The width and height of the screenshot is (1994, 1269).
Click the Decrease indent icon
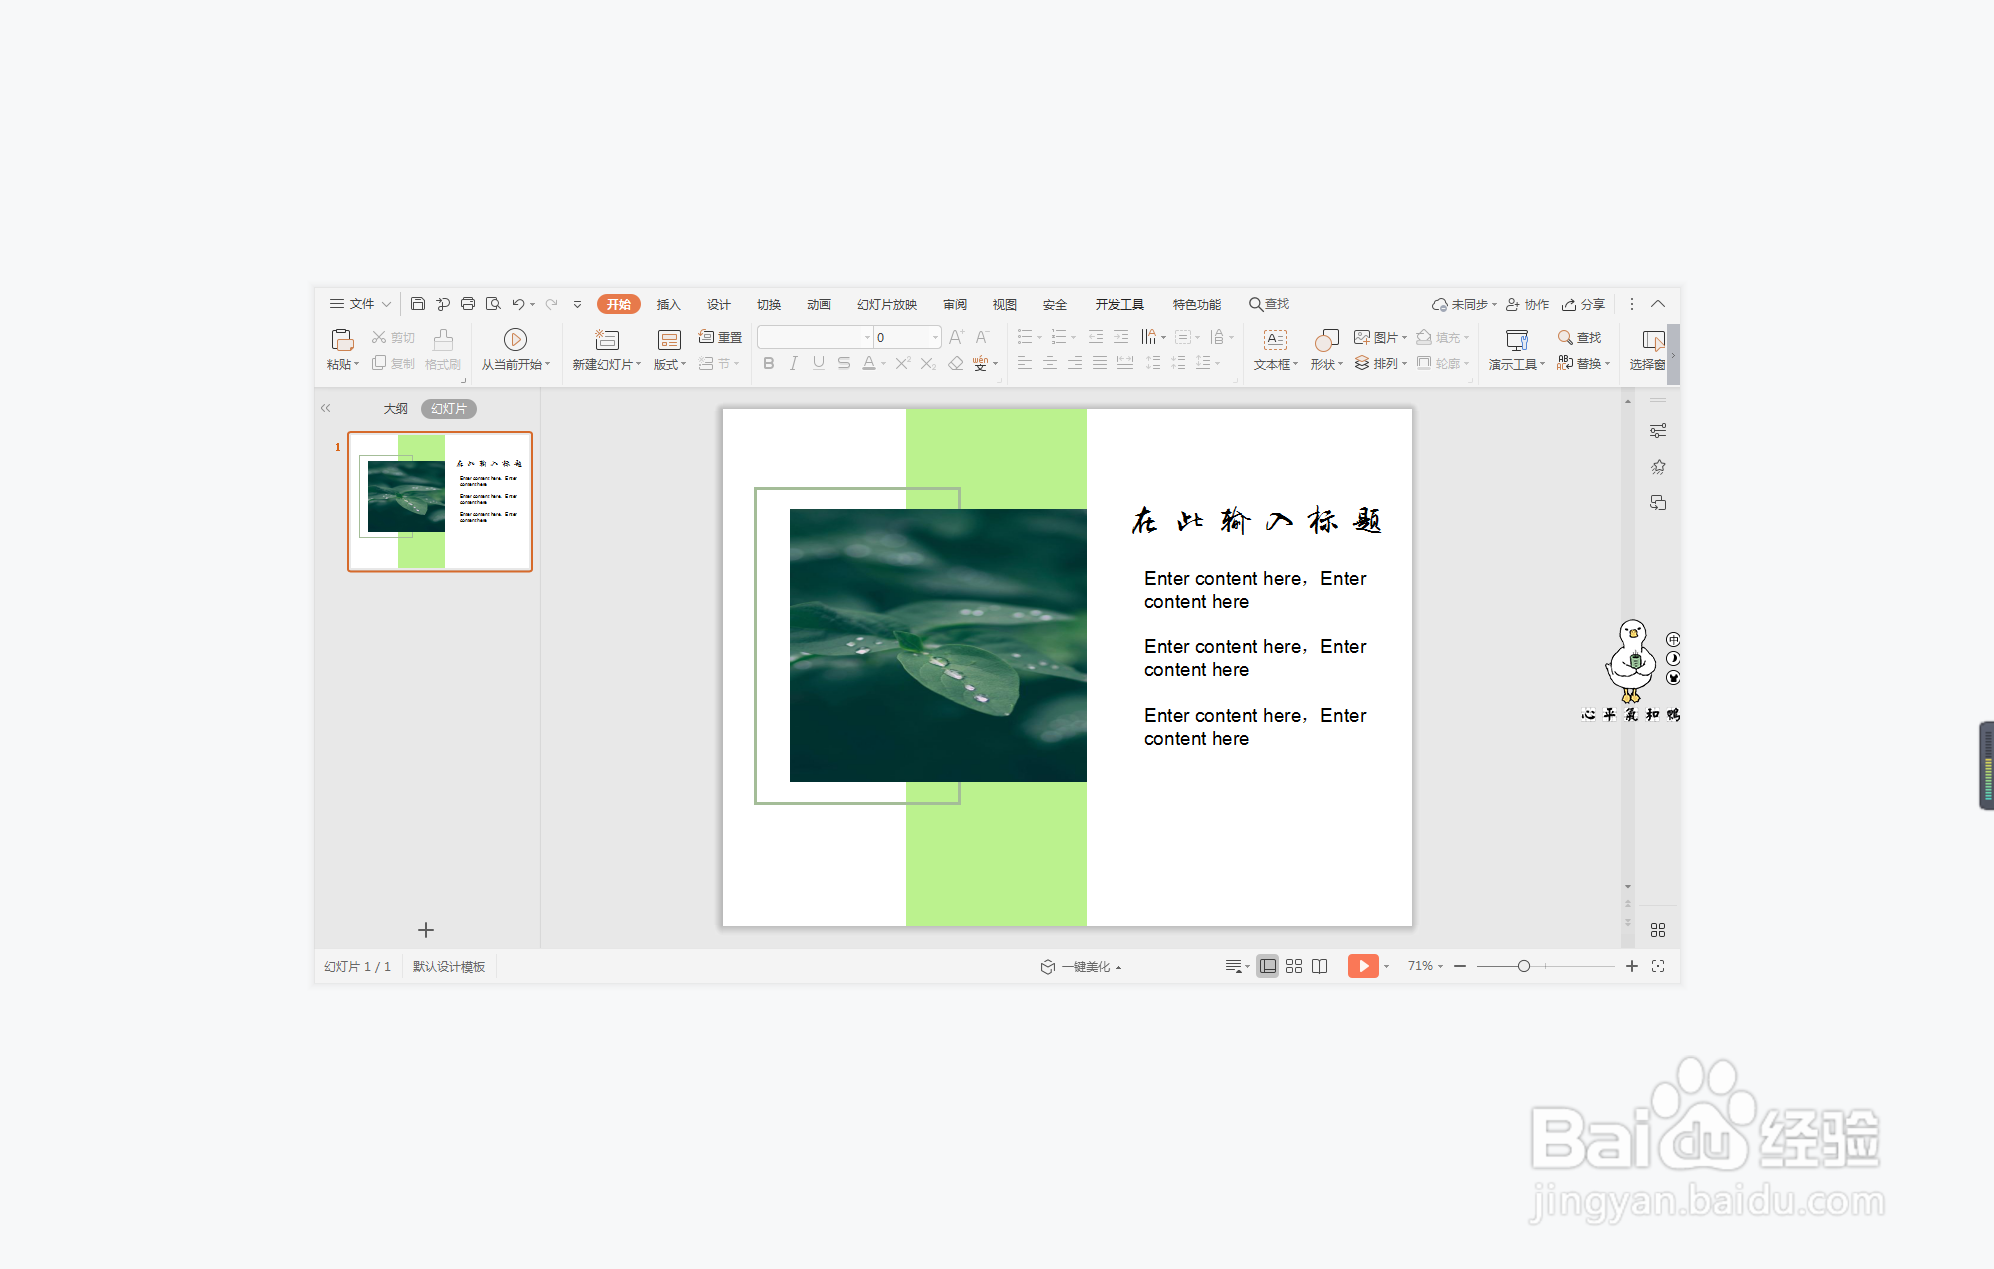click(x=1096, y=337)
